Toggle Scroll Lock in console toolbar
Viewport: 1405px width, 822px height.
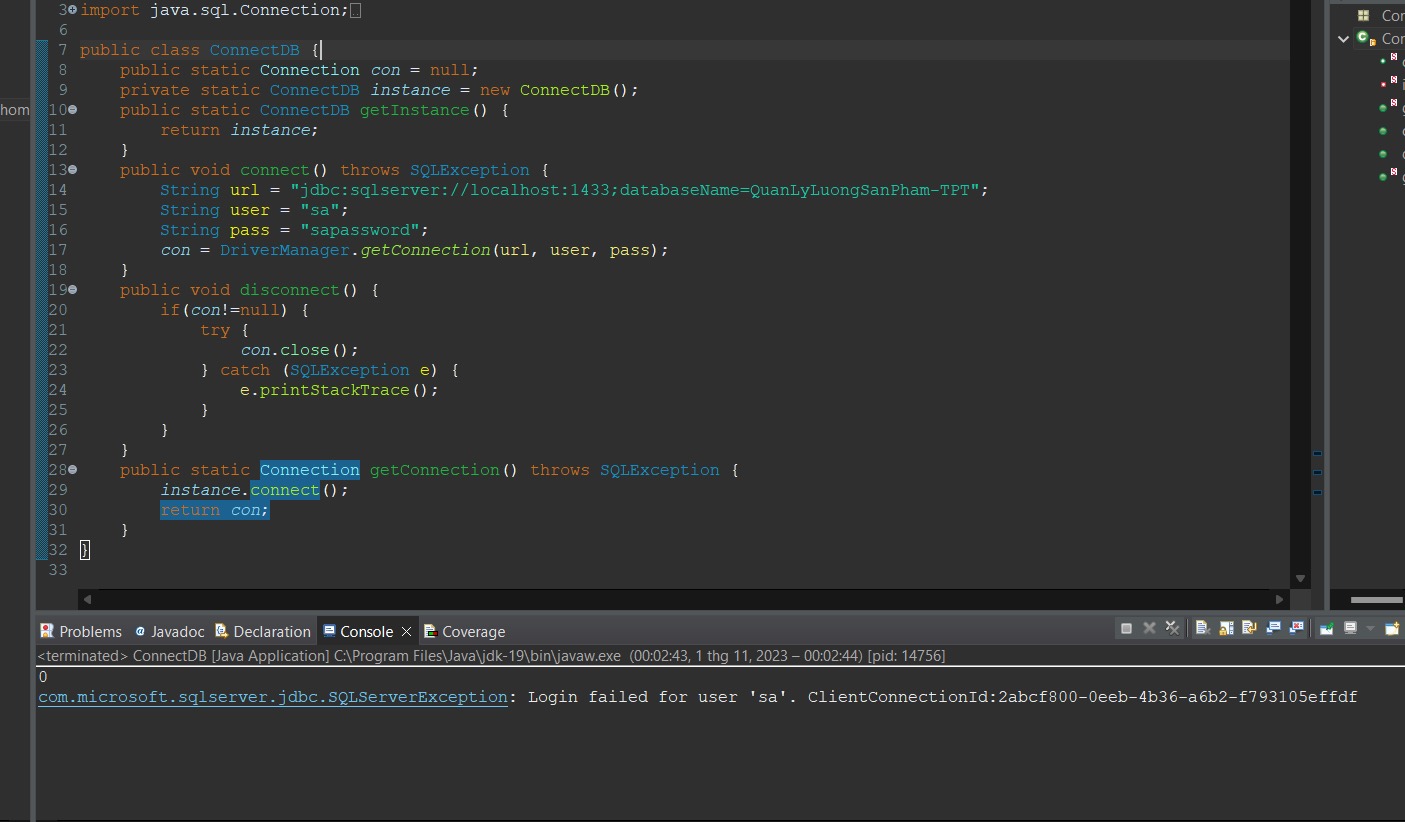coord(1226,629)
